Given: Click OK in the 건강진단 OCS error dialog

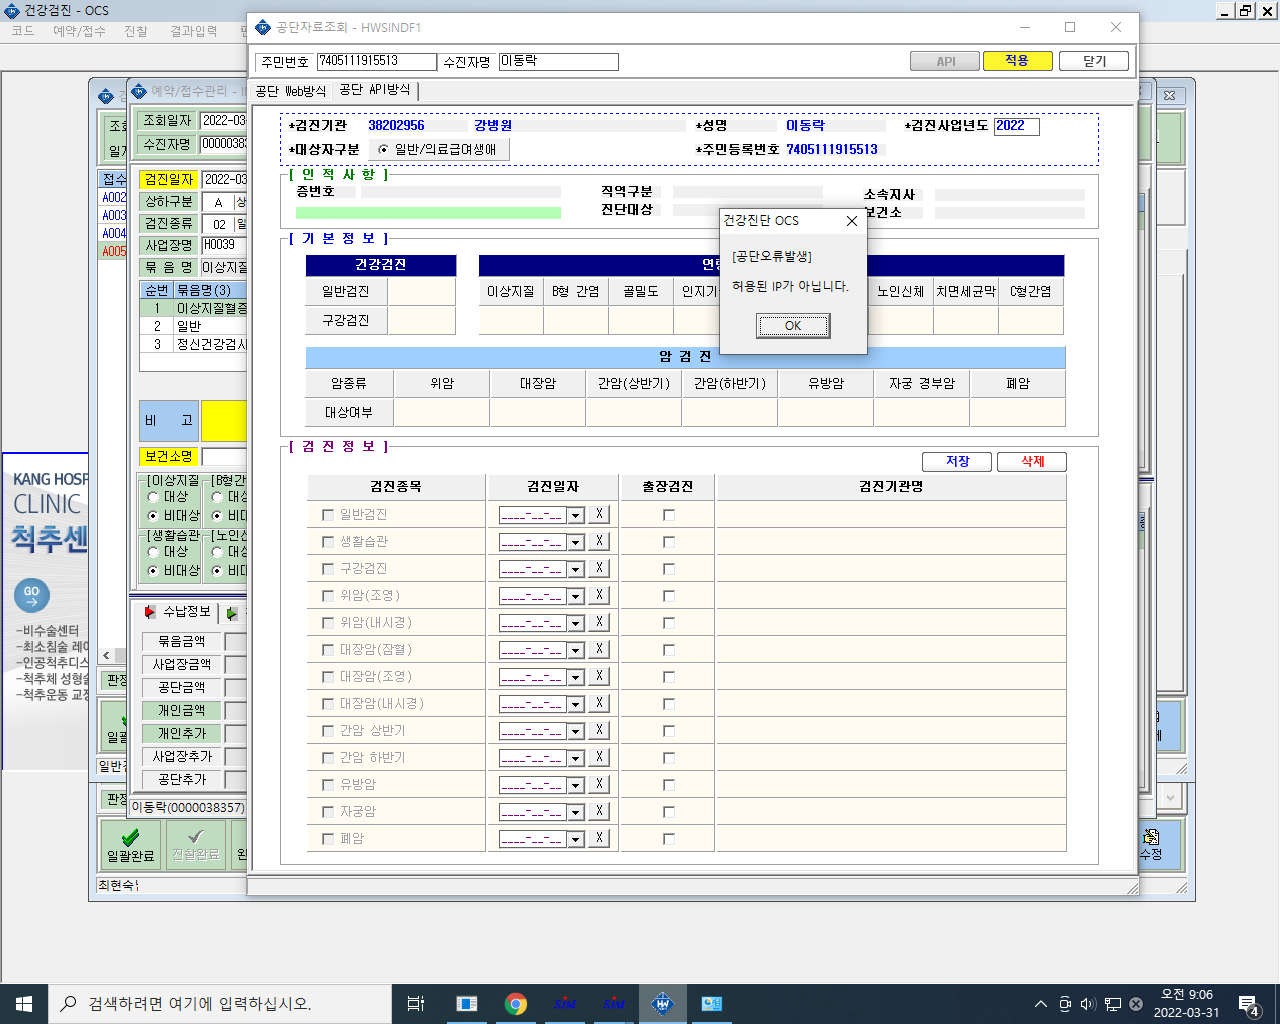Looking at the screenshot, I should point(792,326).
